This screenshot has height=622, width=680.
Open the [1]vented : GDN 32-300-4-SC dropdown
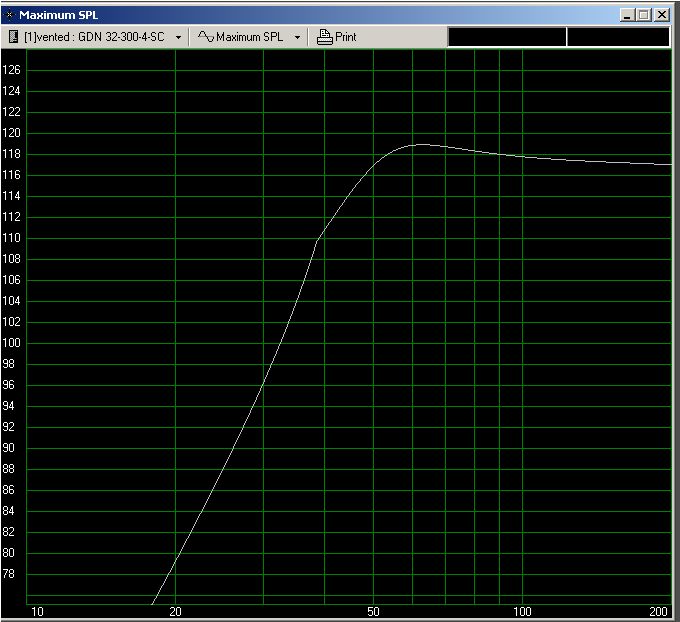[178, 37]
